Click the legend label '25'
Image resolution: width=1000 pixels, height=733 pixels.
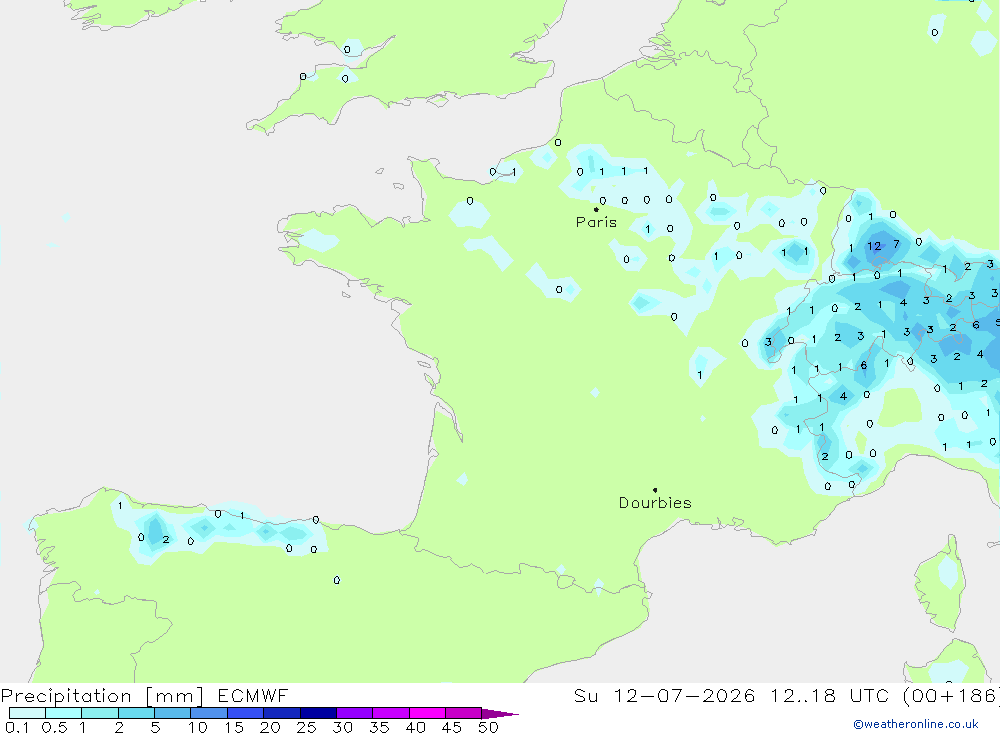point(307,727)
